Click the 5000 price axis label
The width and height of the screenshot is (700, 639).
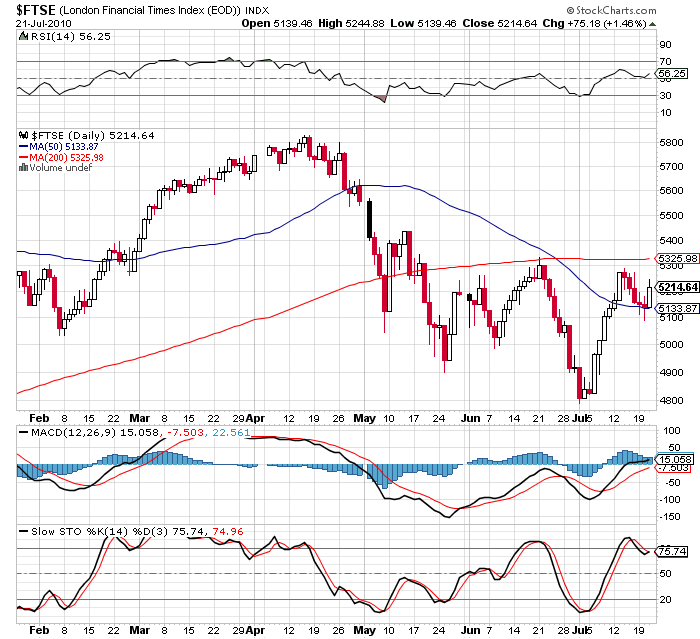671,345
